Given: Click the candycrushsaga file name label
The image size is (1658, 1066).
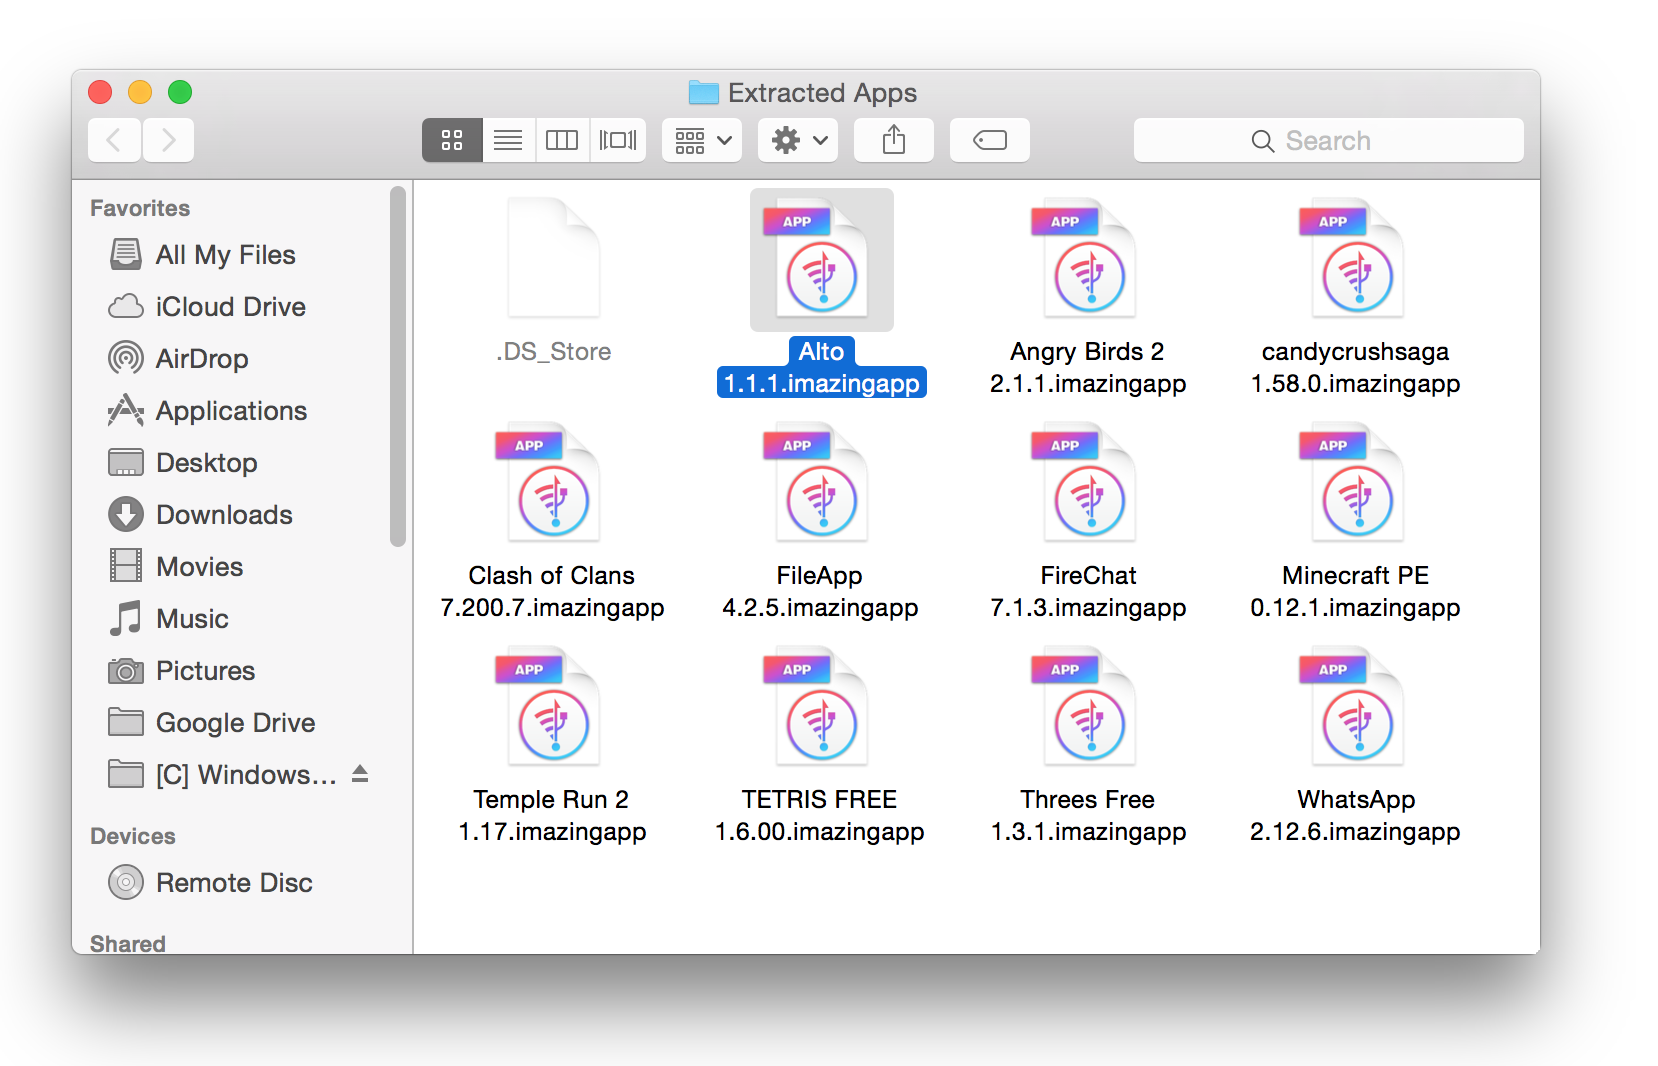Looking at the screenshot, I should pyautogui.click(x=1356, y=367).
